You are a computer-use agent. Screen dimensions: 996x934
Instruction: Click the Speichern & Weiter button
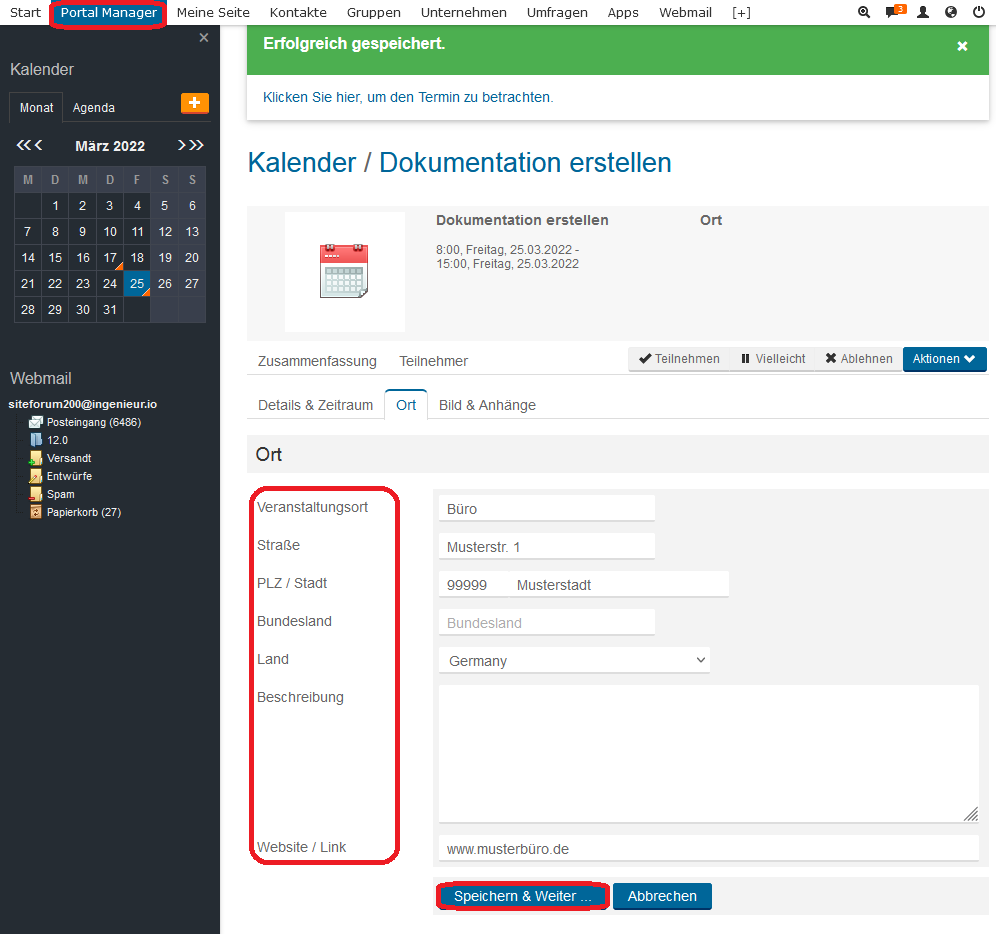click(522, 896)
